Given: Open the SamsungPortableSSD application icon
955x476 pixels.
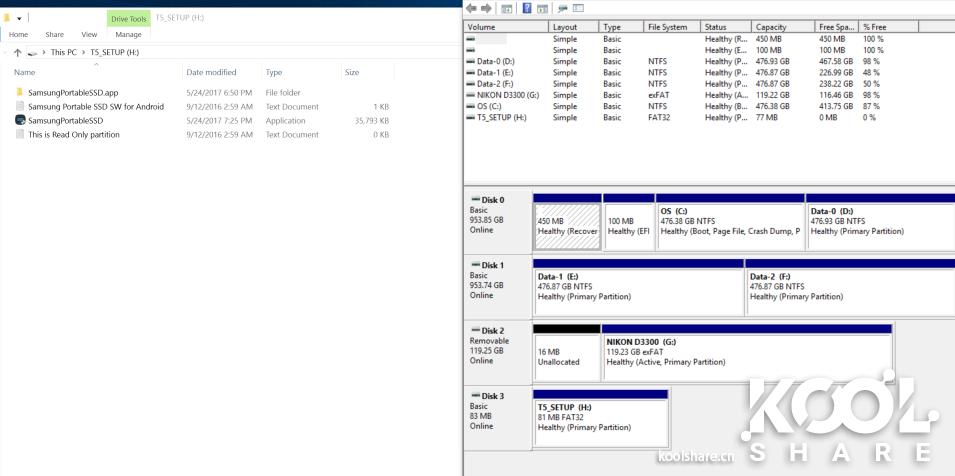Looking at the screenshot, I should point(20,120).
